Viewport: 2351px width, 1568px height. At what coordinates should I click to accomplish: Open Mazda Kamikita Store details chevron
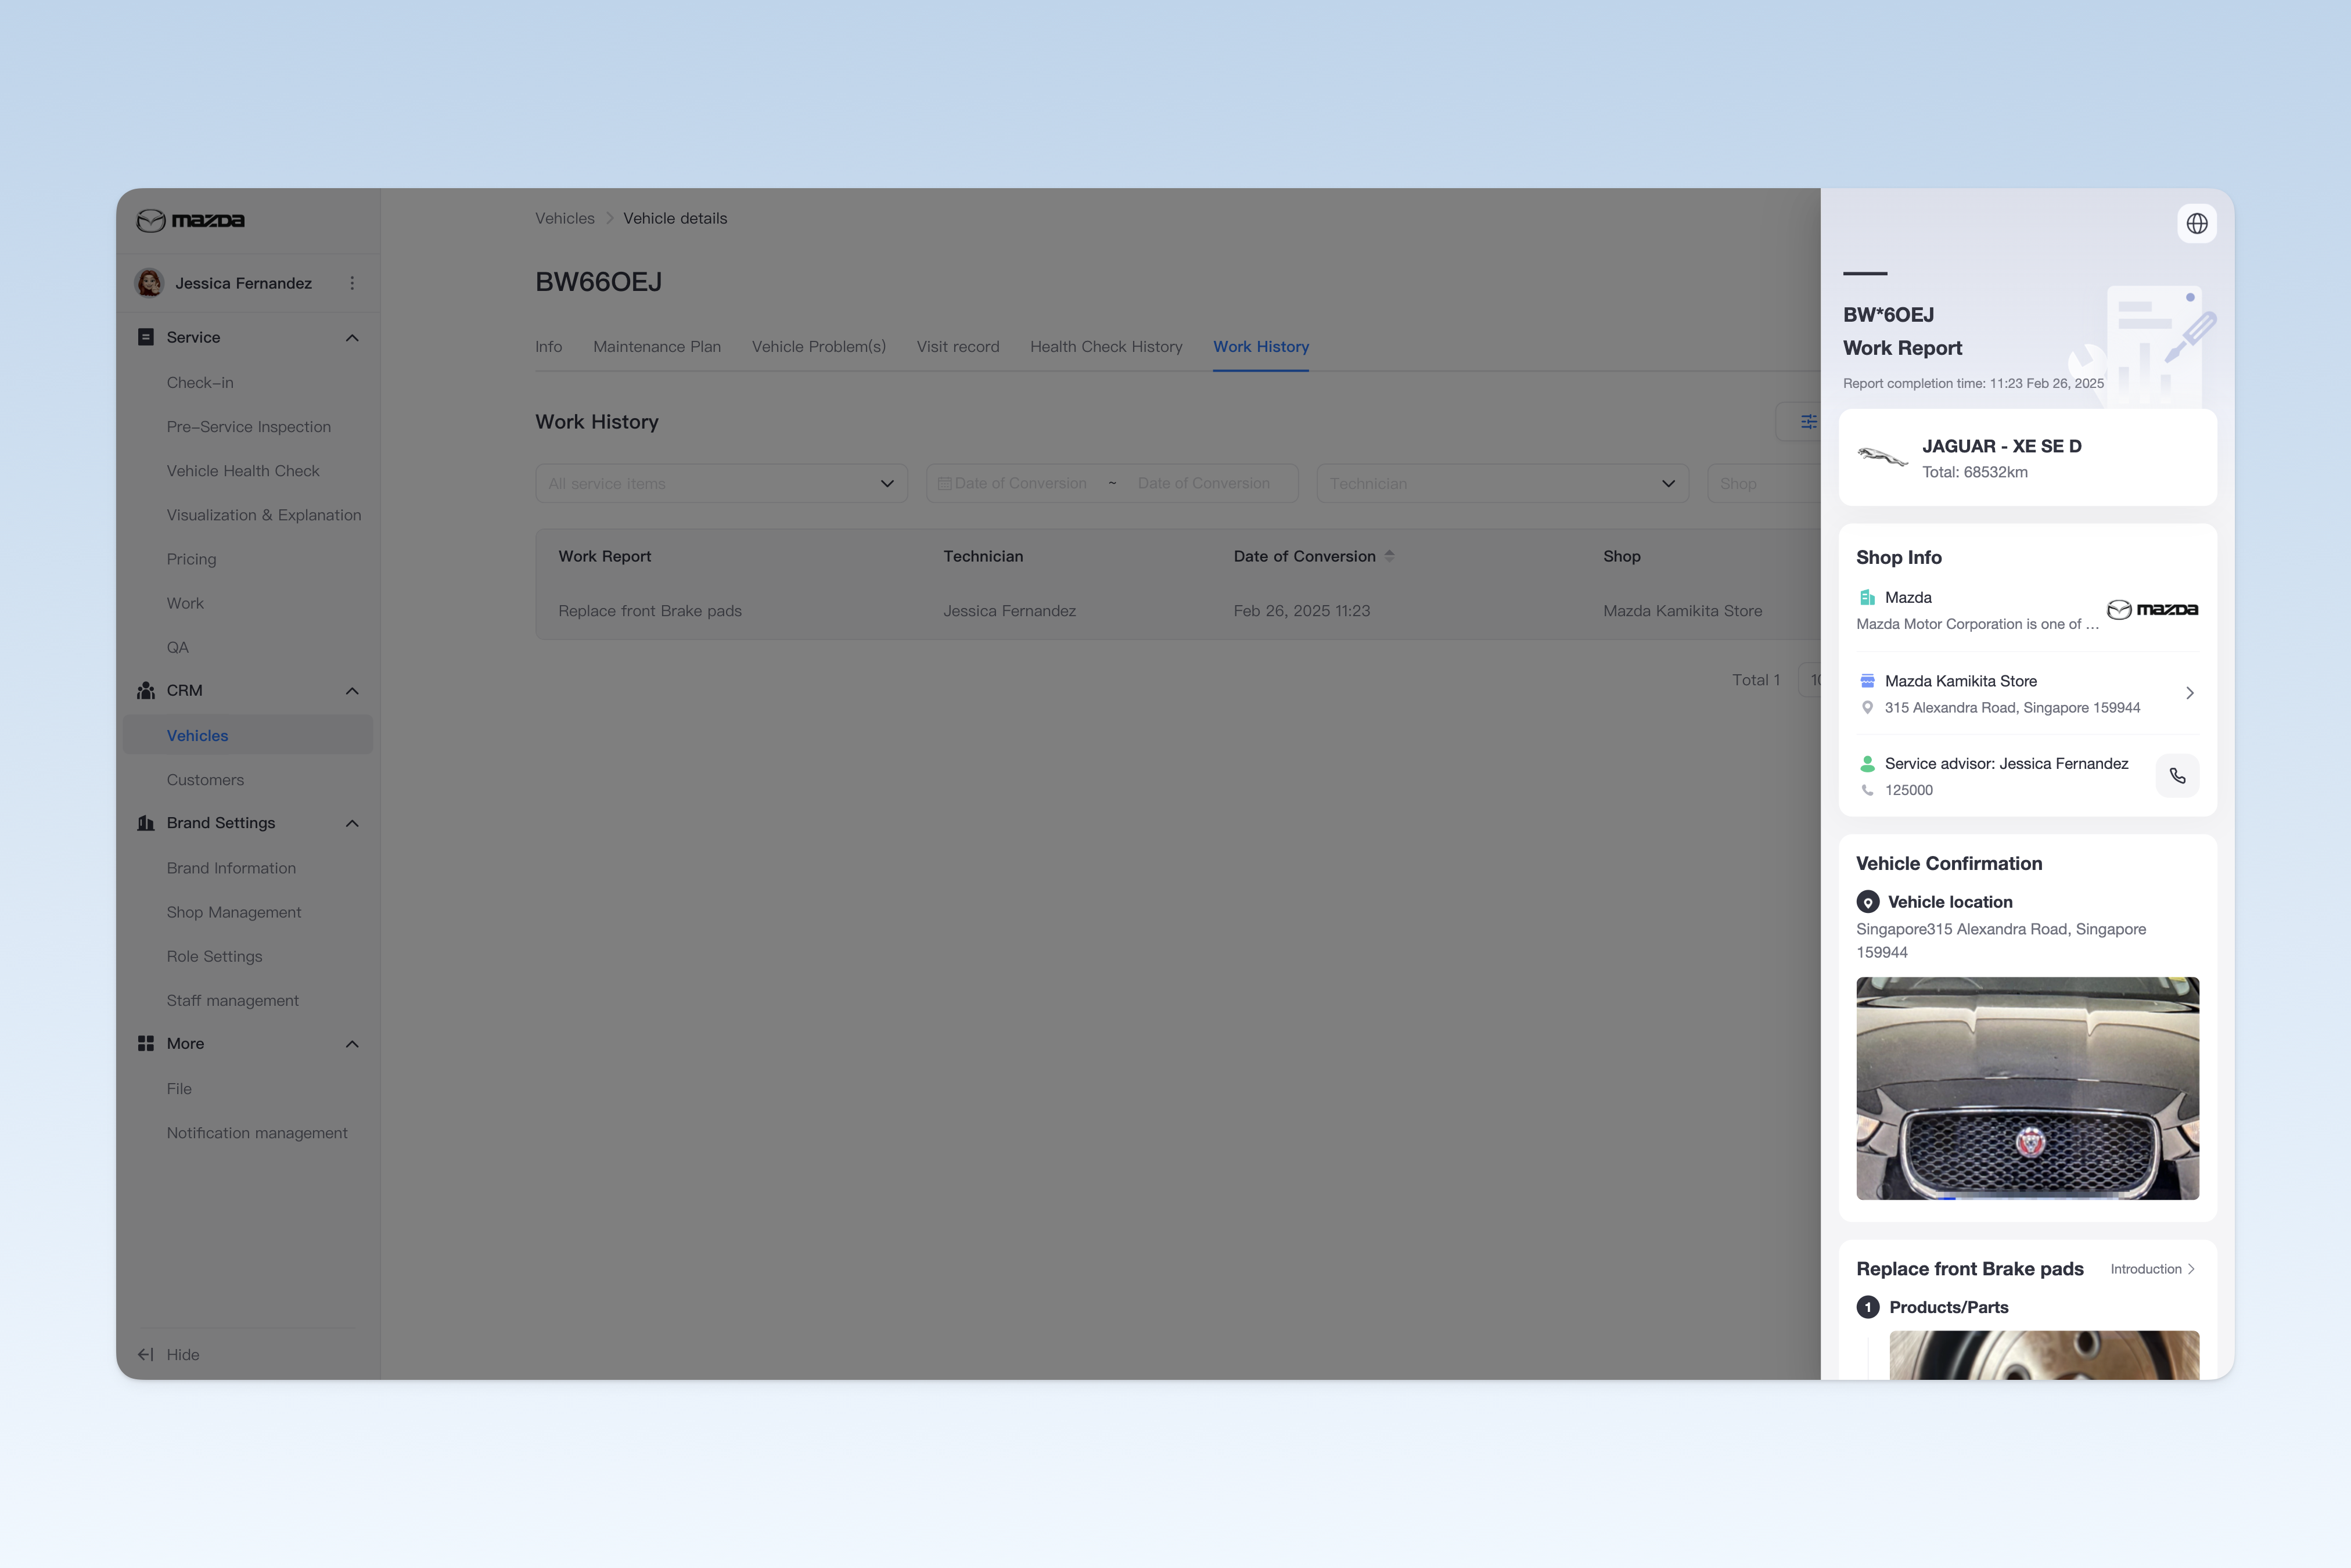(x=2189, y=693)
